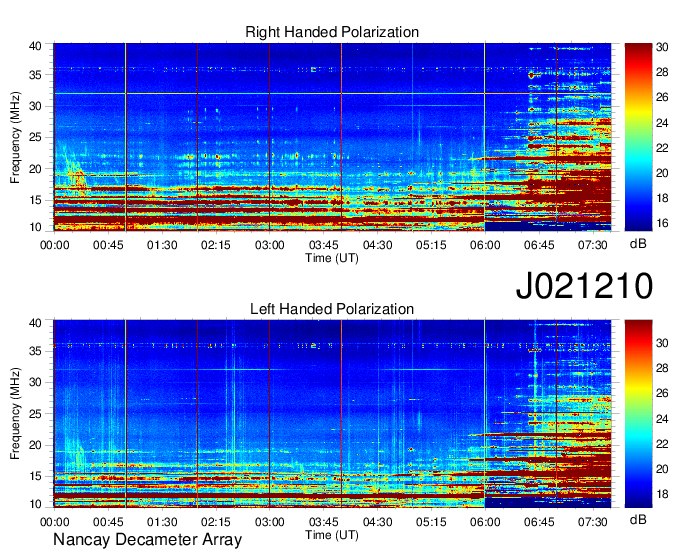Click the '06:45' tick of top plot
The image size is (680, 552).
click(539, 245)
